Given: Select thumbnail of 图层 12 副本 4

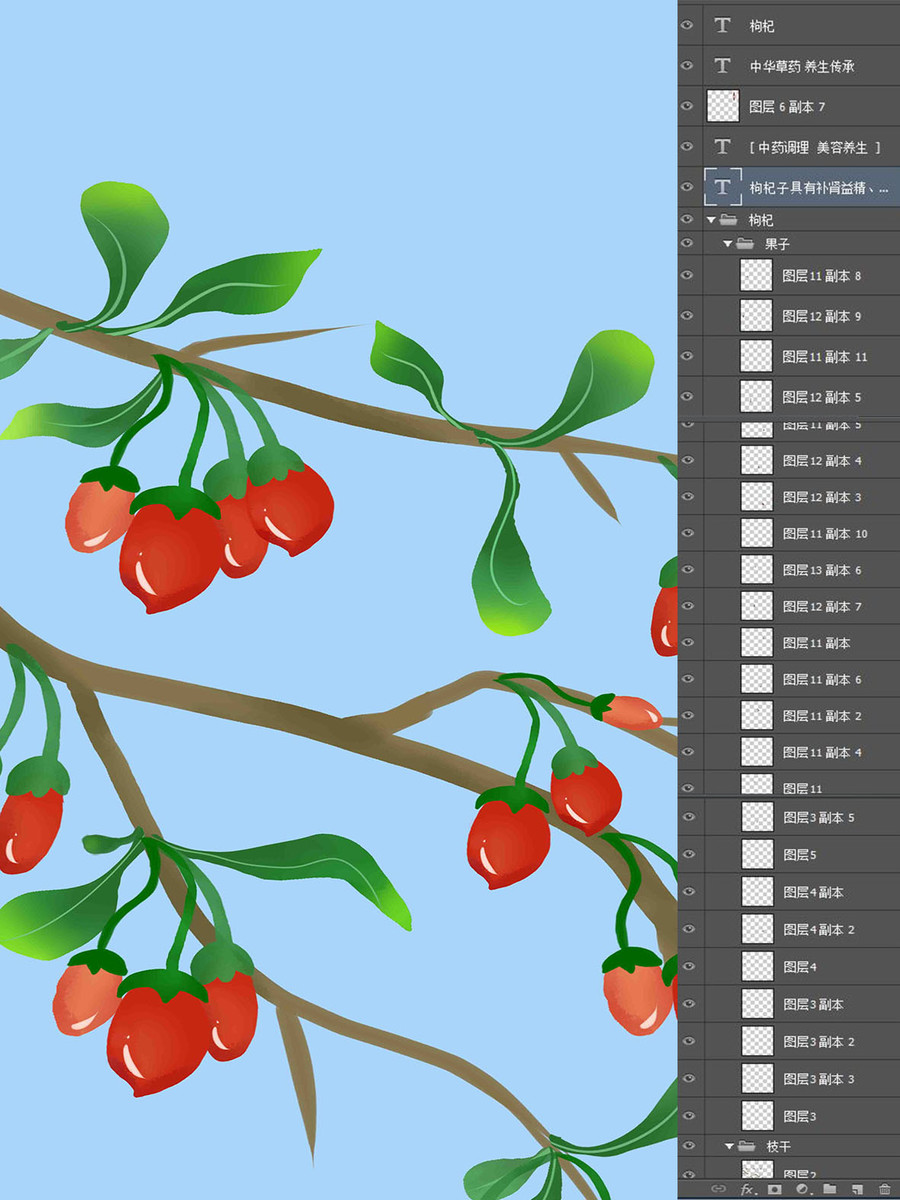Looking at the screenshot, I should [x=756, y=460].
